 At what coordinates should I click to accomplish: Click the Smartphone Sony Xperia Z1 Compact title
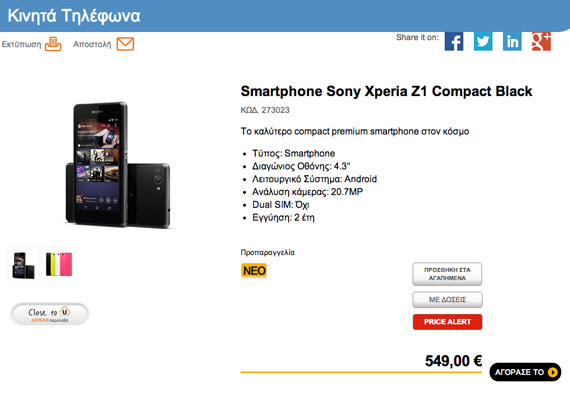pyautogui.click(x=386, y=91)
